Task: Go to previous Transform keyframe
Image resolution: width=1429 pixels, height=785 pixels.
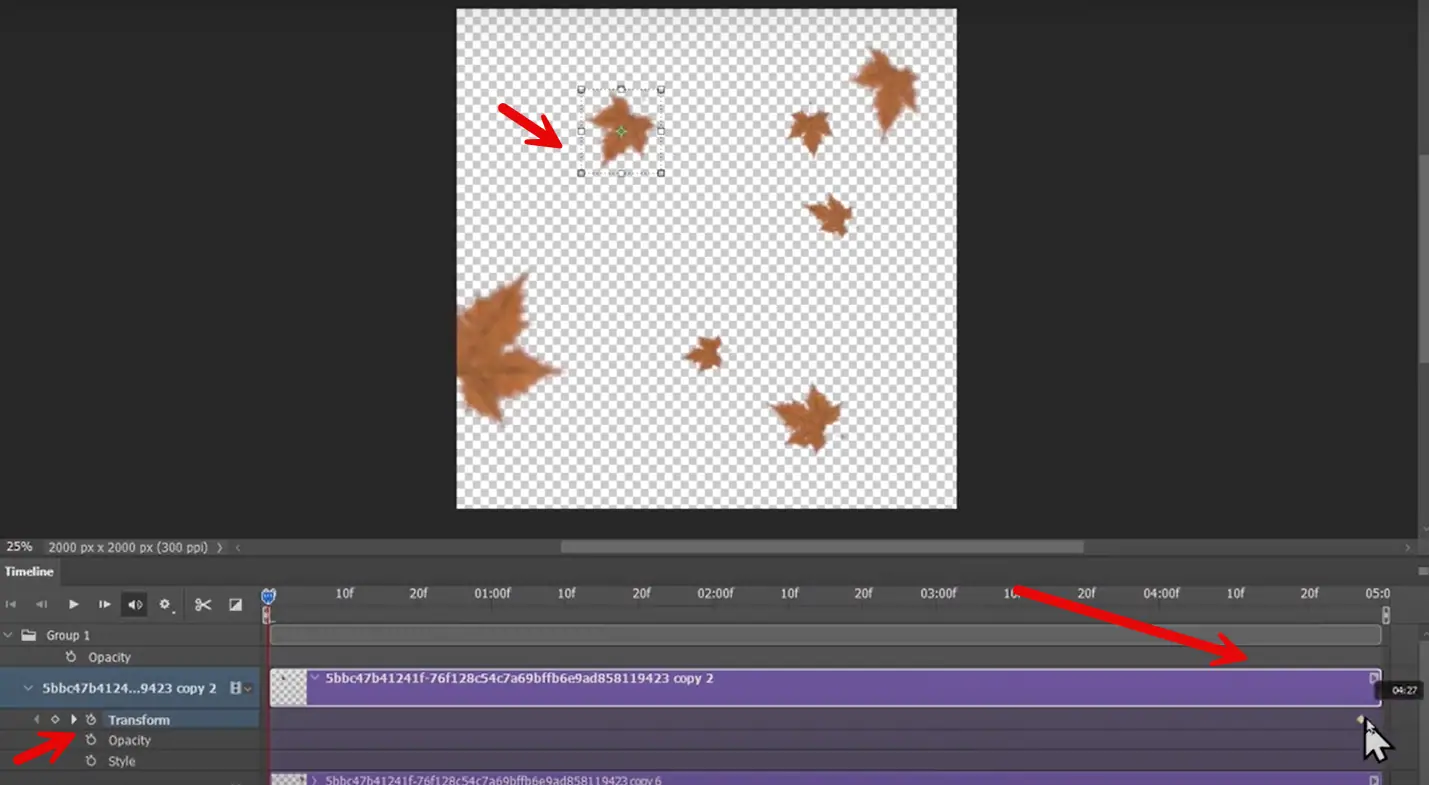Action: [x=37, y=720]
